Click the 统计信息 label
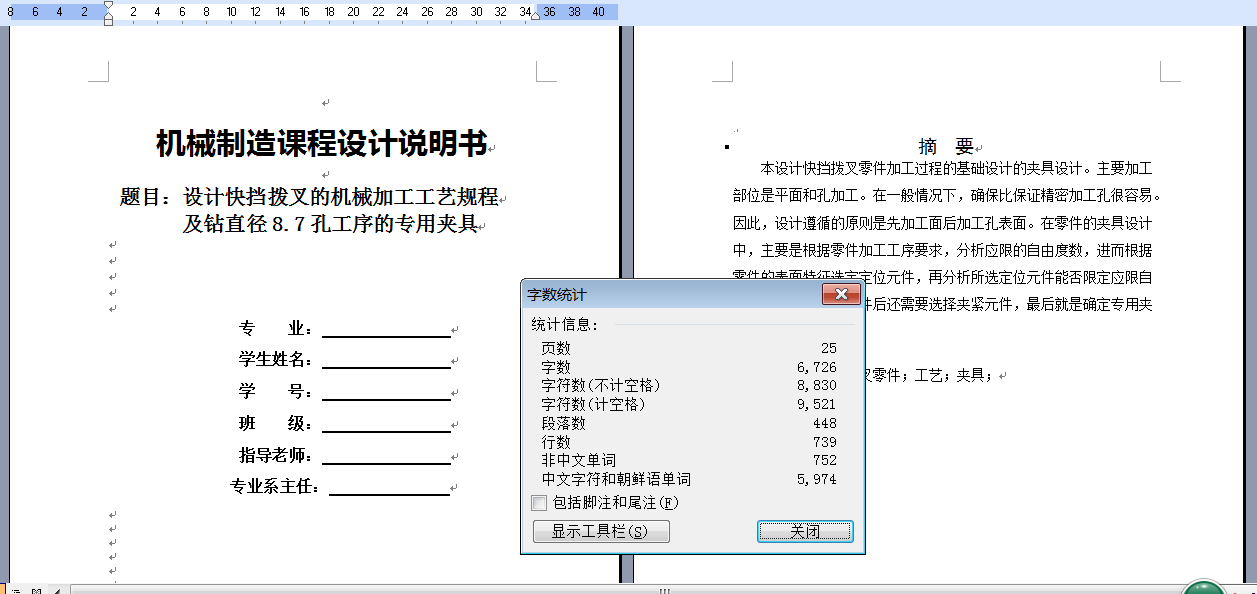Image resolution: width=1257 pixels, height=594 pixels. click(x=565, y=325)
